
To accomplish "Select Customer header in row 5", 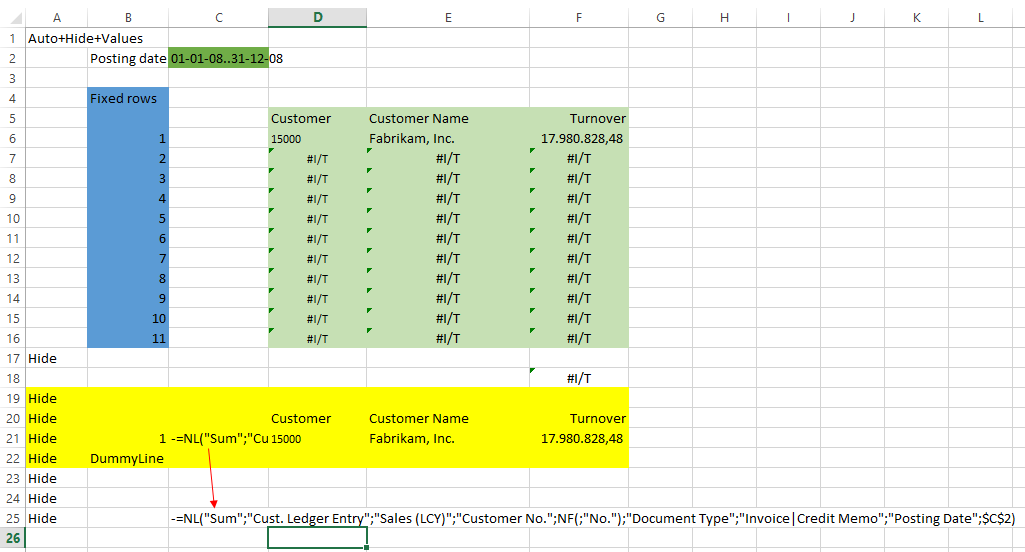I will (317, 118).
